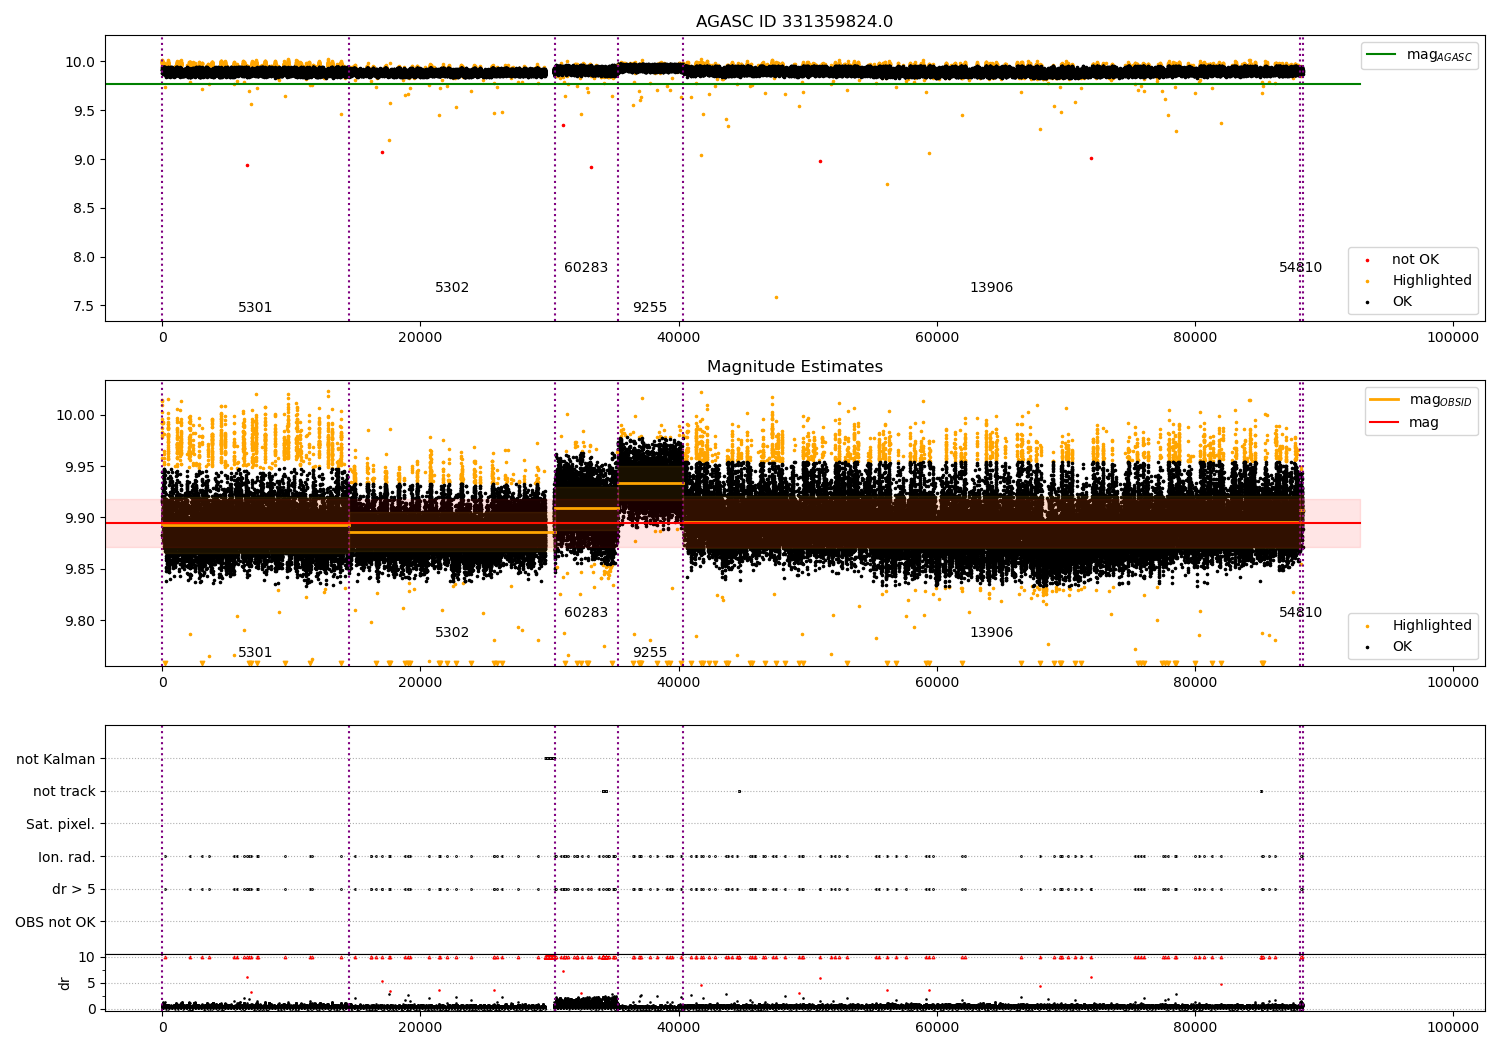Image resolution: width=1500 pixels, height=1050 pixels.
Task: Click obsid 54810 in Magnitude Estimates plot
Action: pos(1301,613)
